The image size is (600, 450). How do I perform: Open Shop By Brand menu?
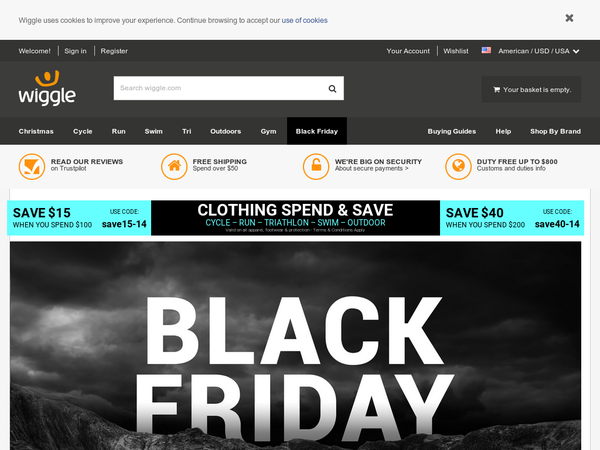[555, 131]
